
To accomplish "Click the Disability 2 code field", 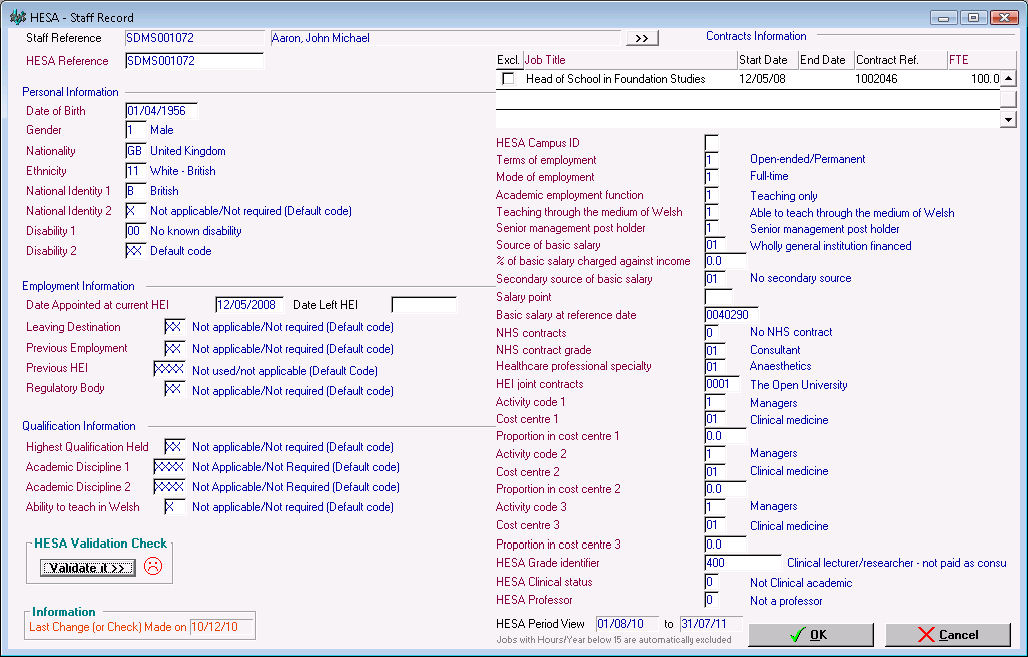I will (135, 250).
